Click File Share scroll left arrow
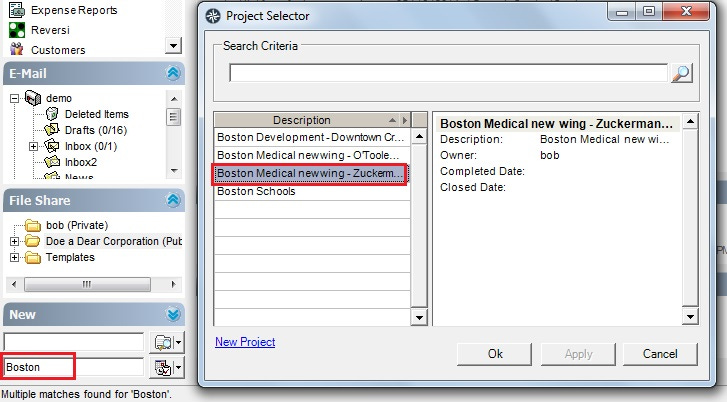The image size is (727, 402). [14, 284]
